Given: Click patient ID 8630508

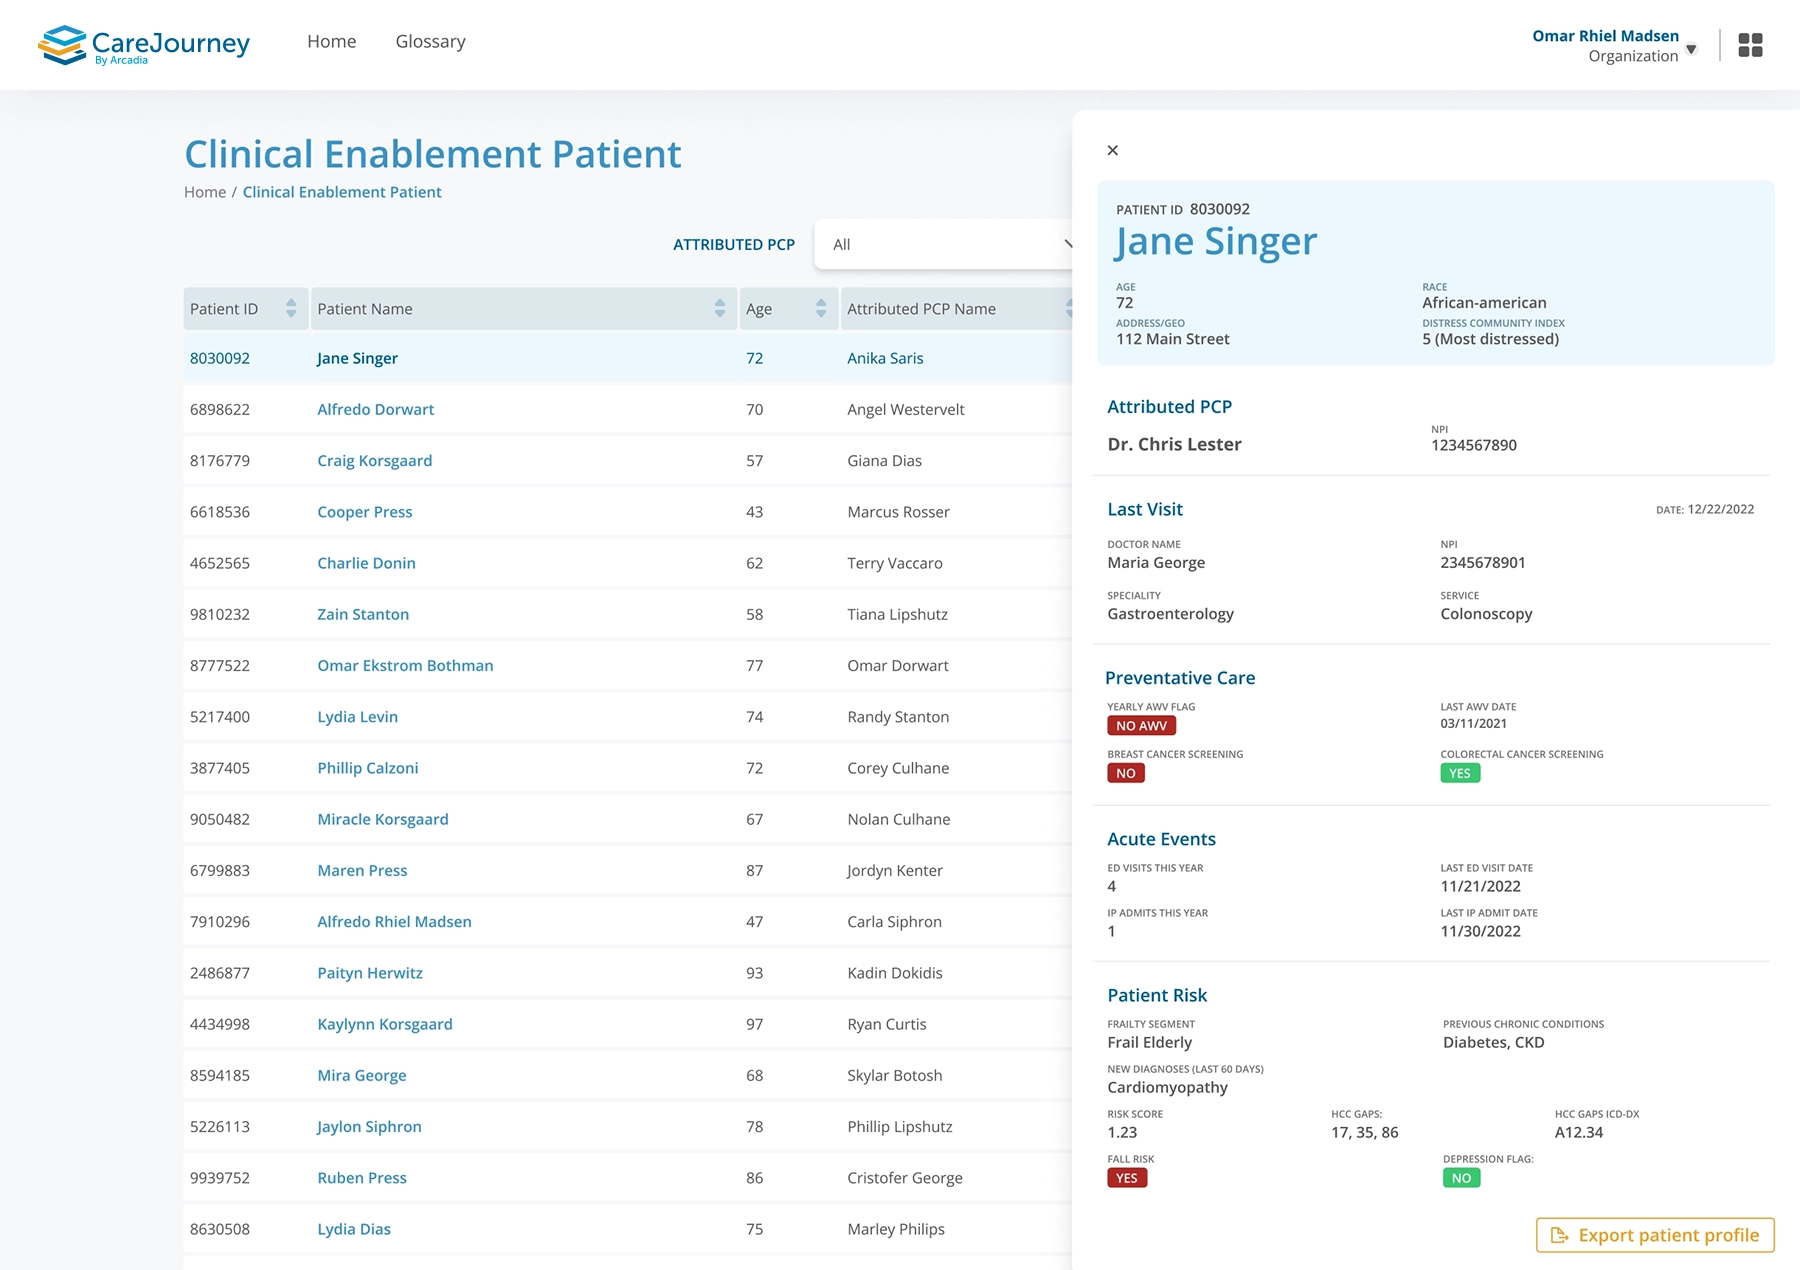Looking at the screenshot, I should pos(220,1229).
